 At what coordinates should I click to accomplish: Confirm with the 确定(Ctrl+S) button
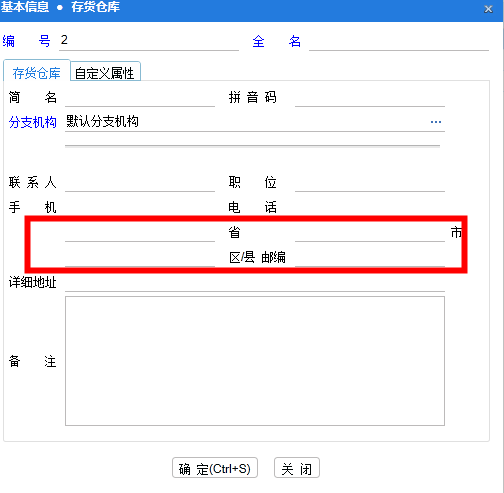click(215, 467)
